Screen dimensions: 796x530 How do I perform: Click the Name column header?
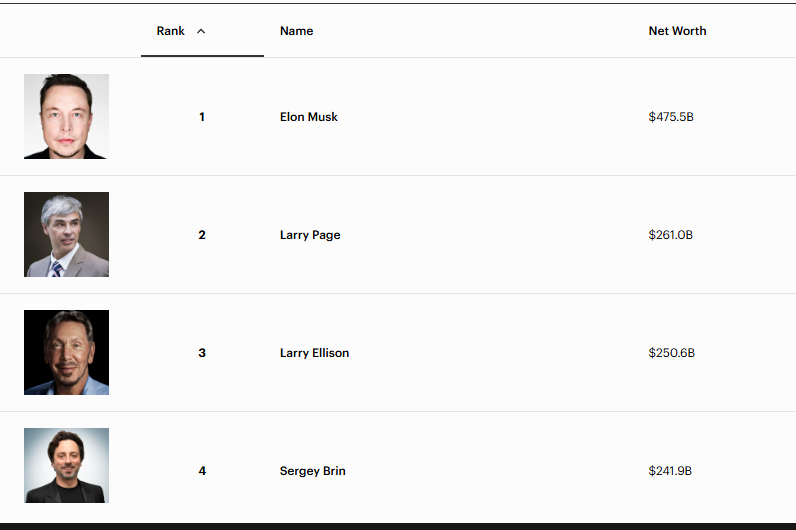[296, 31]
